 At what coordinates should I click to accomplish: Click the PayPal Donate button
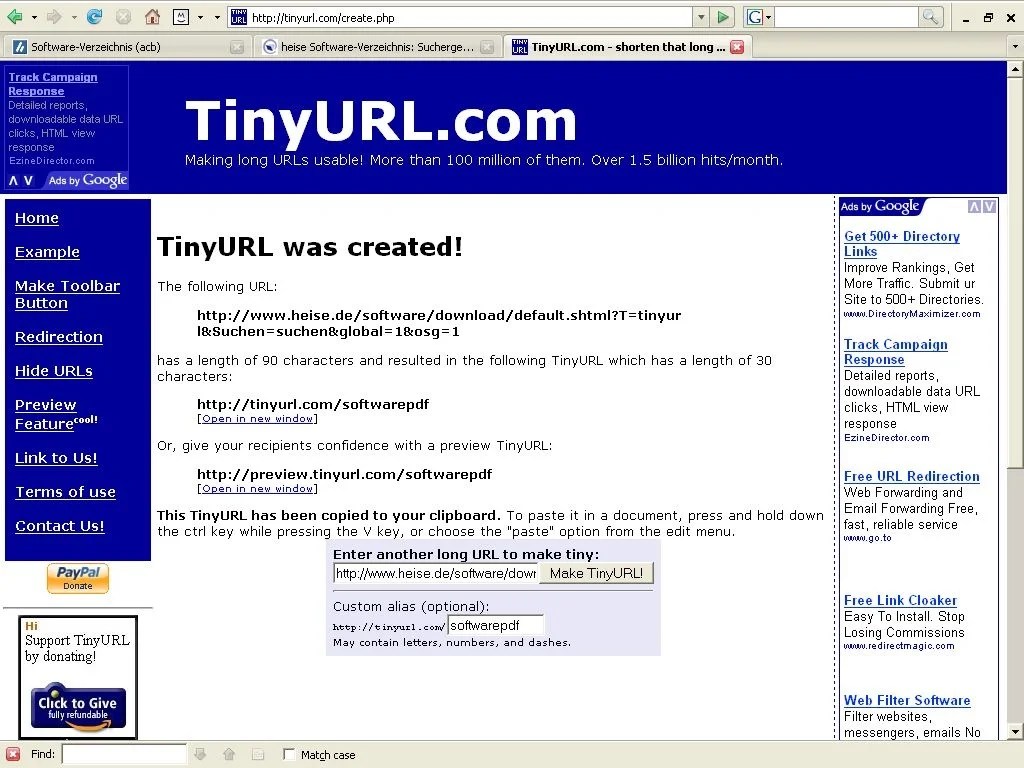pyautogui.click(x=78, y=578)
